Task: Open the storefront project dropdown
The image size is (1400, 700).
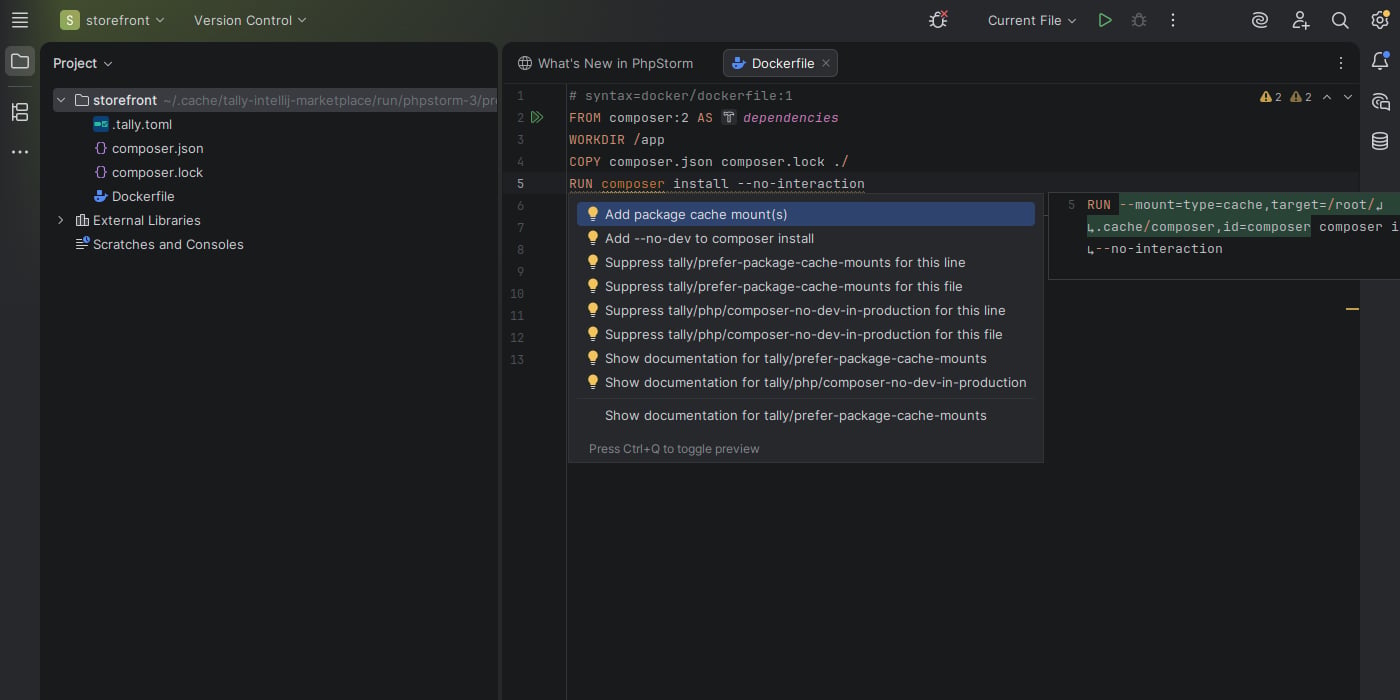Action: tap(112, 20)
